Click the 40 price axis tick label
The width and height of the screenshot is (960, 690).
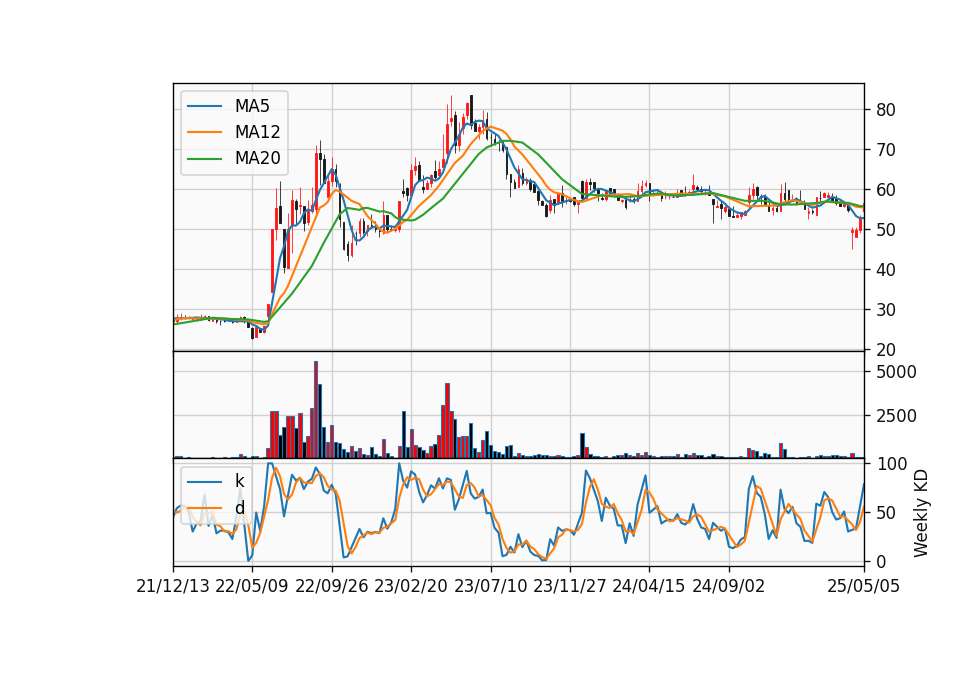pos(886,270)
